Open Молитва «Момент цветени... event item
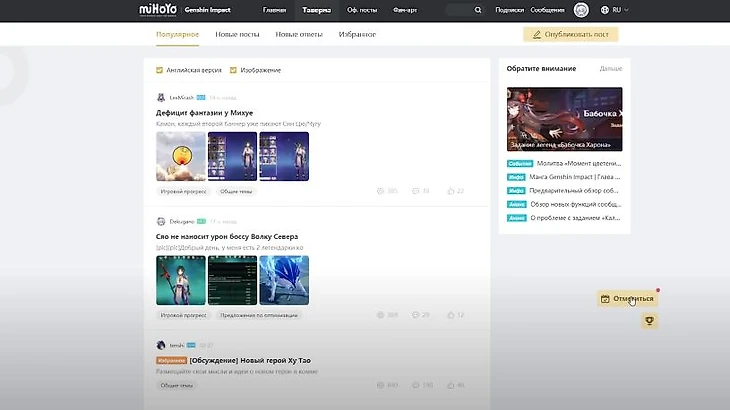730x410 pixels. click(564, 163)
